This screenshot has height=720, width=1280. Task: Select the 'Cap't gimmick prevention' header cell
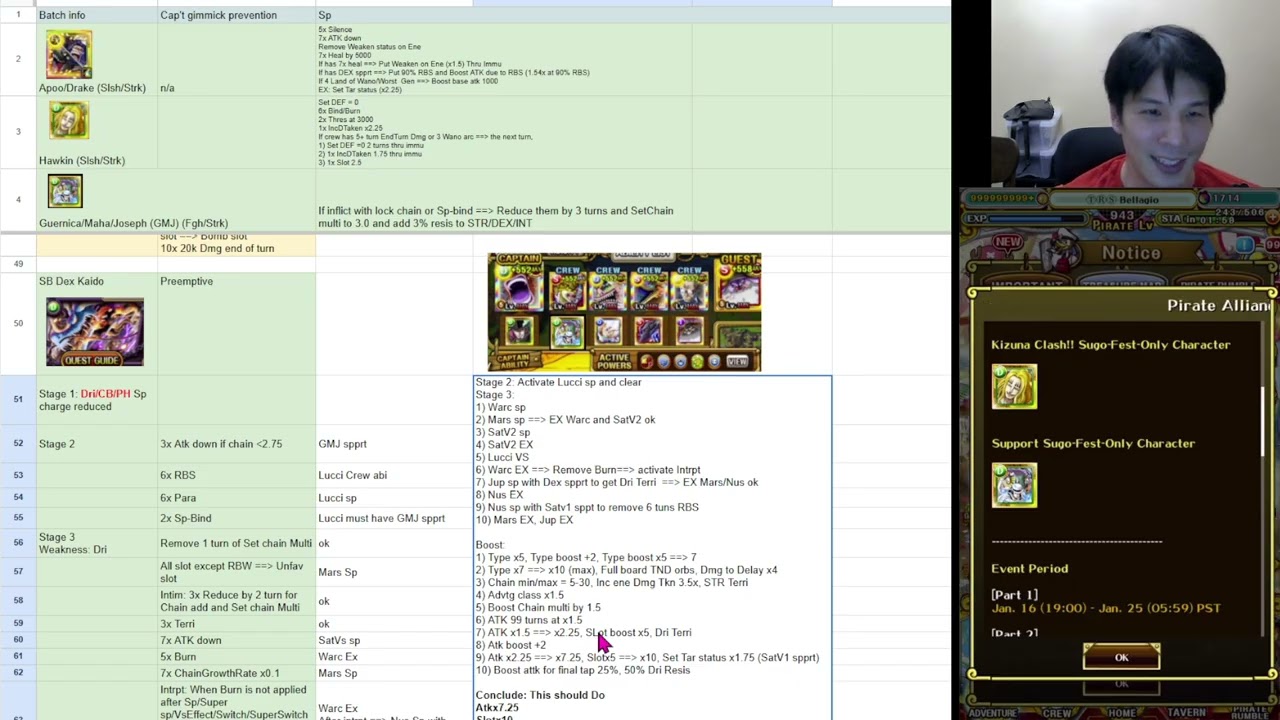(237, 15)
